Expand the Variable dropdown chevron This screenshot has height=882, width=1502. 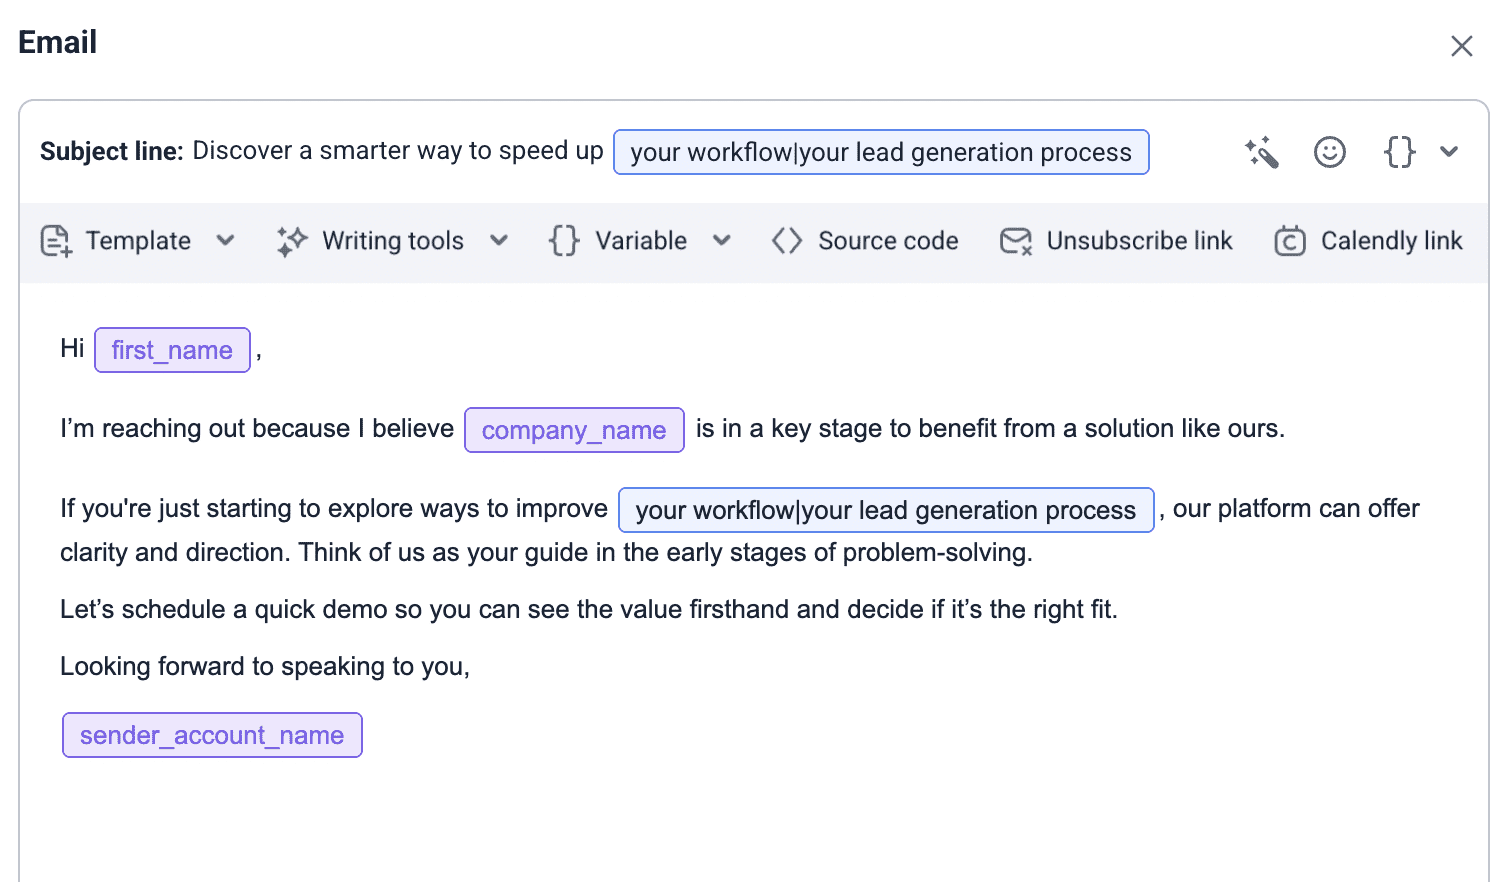[x=722, y=241]
